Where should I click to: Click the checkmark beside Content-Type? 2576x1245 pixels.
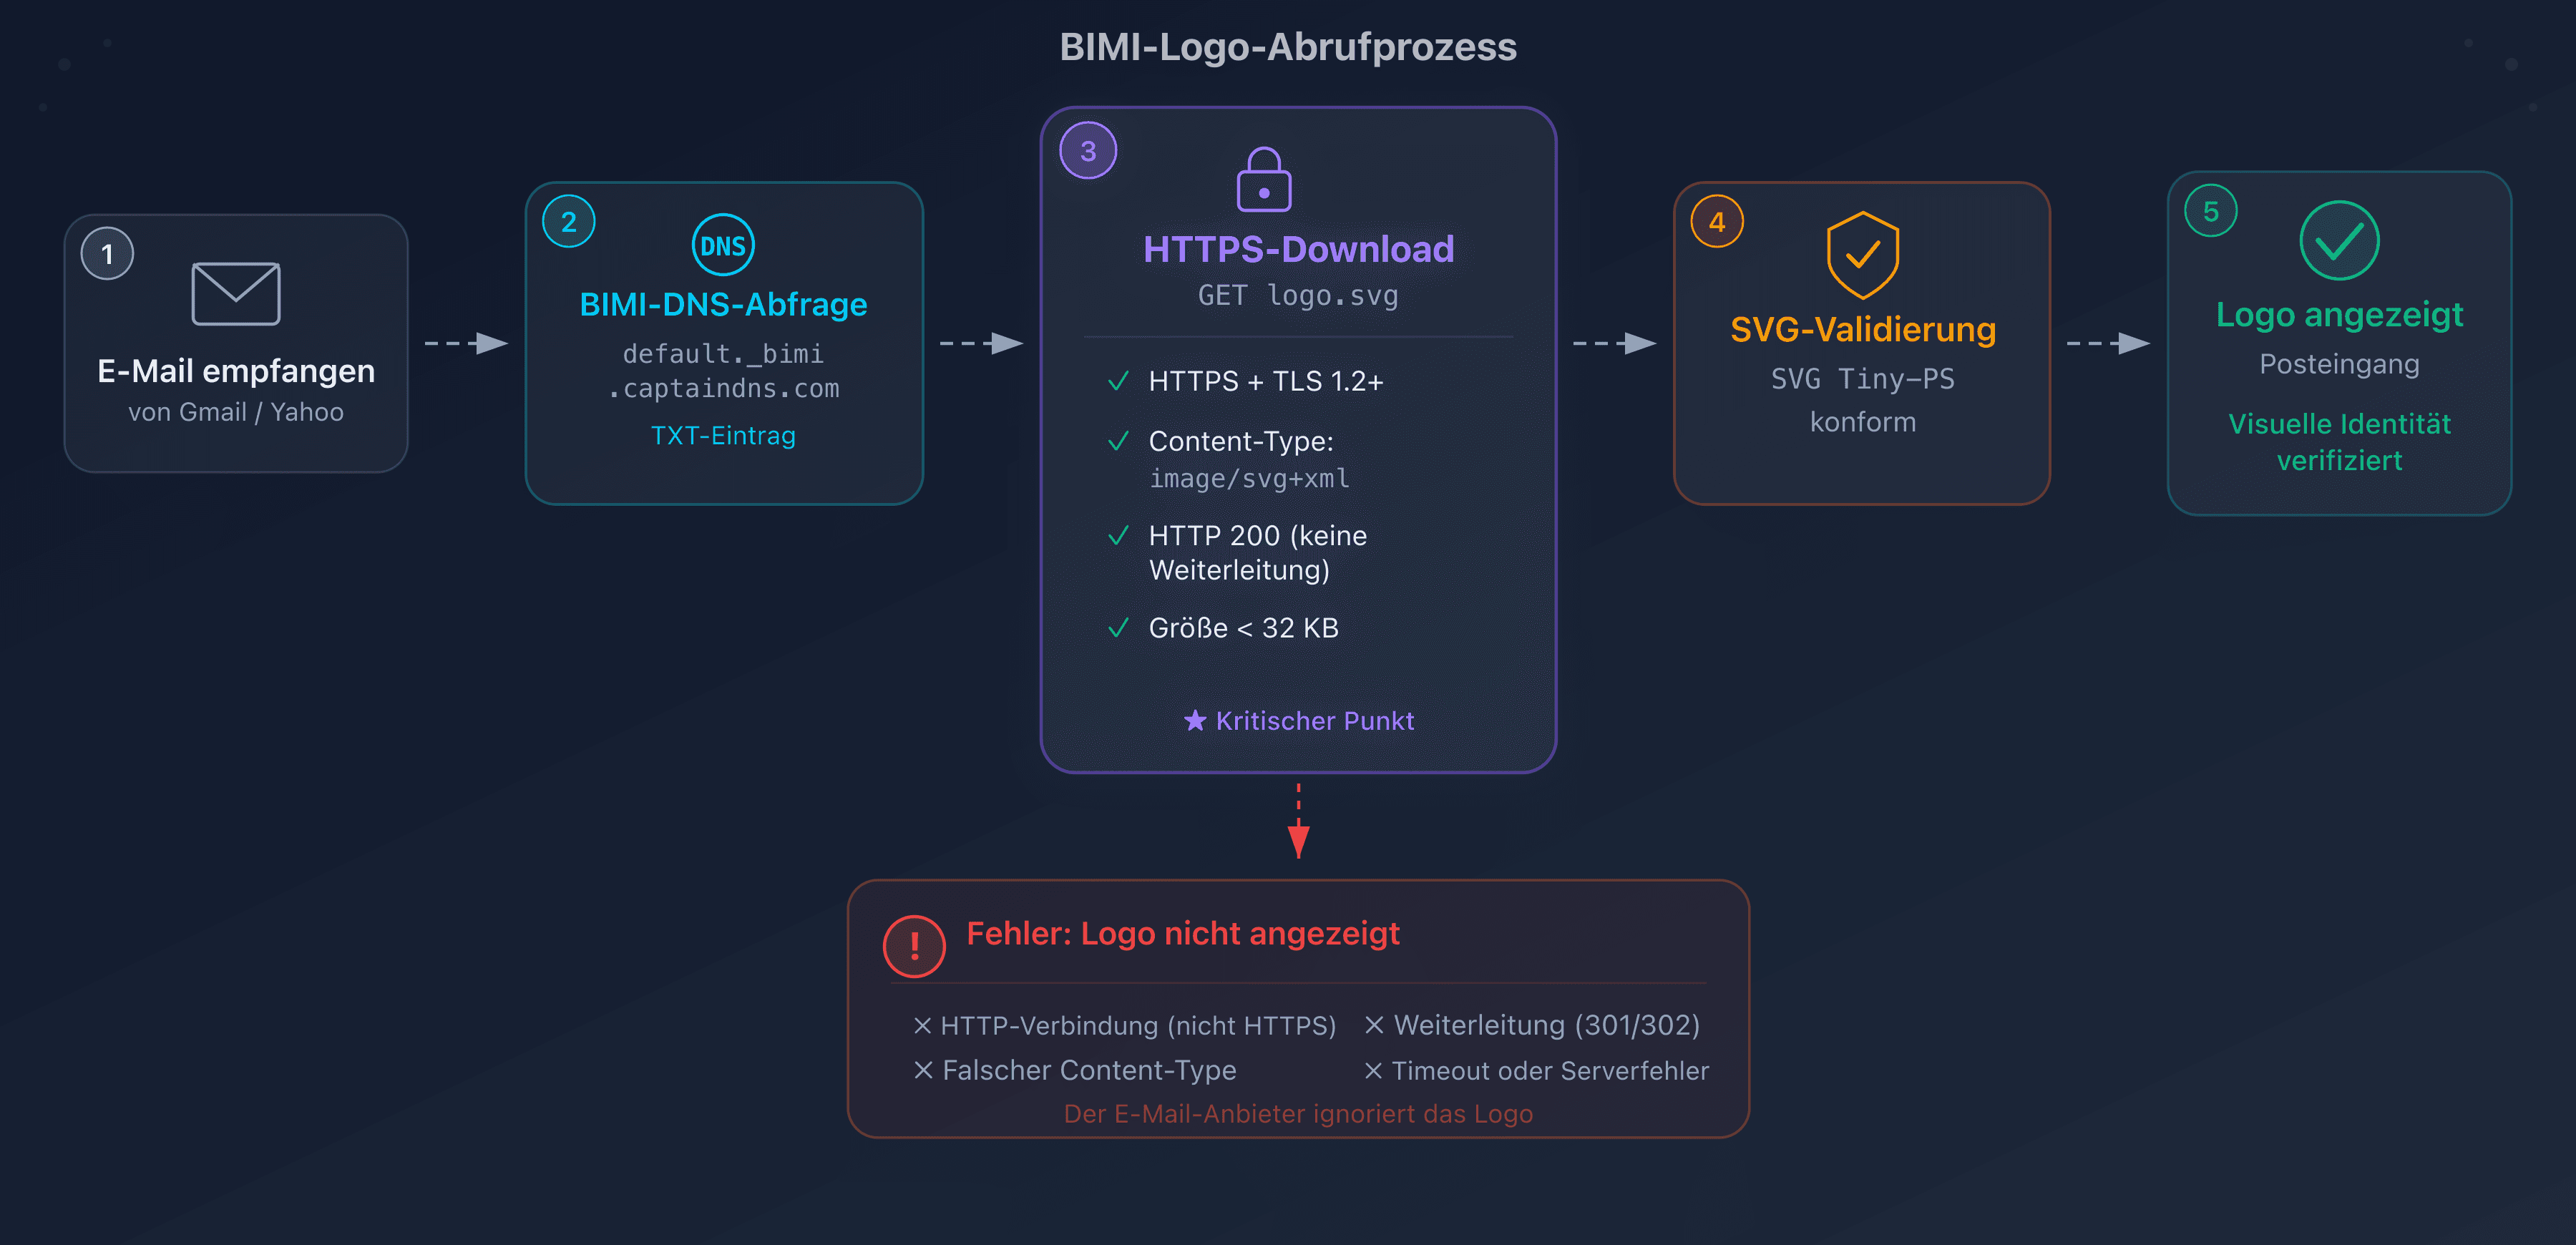coord(1119,441)
